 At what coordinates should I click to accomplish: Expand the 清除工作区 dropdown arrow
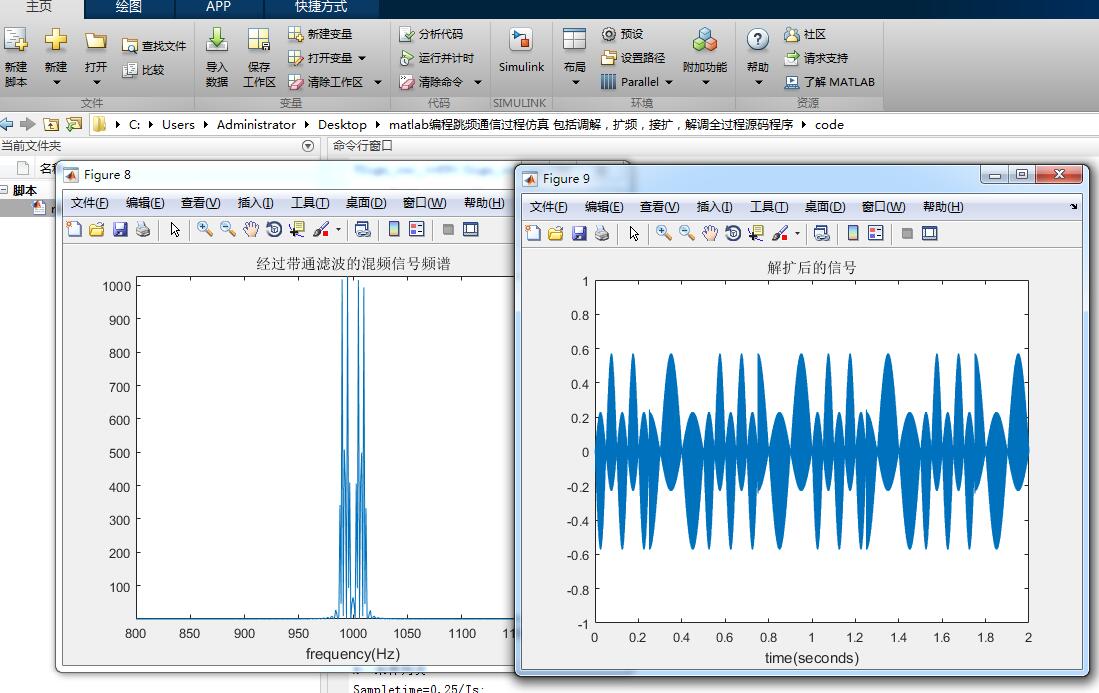pos(378,82)
